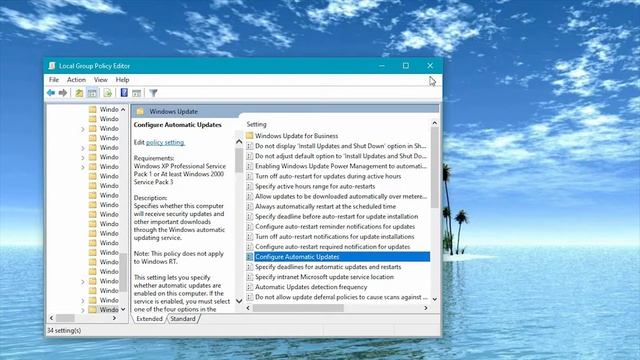This screenshot has height=360, width=640.
Task: Open the Help menu
Action: 122,80
